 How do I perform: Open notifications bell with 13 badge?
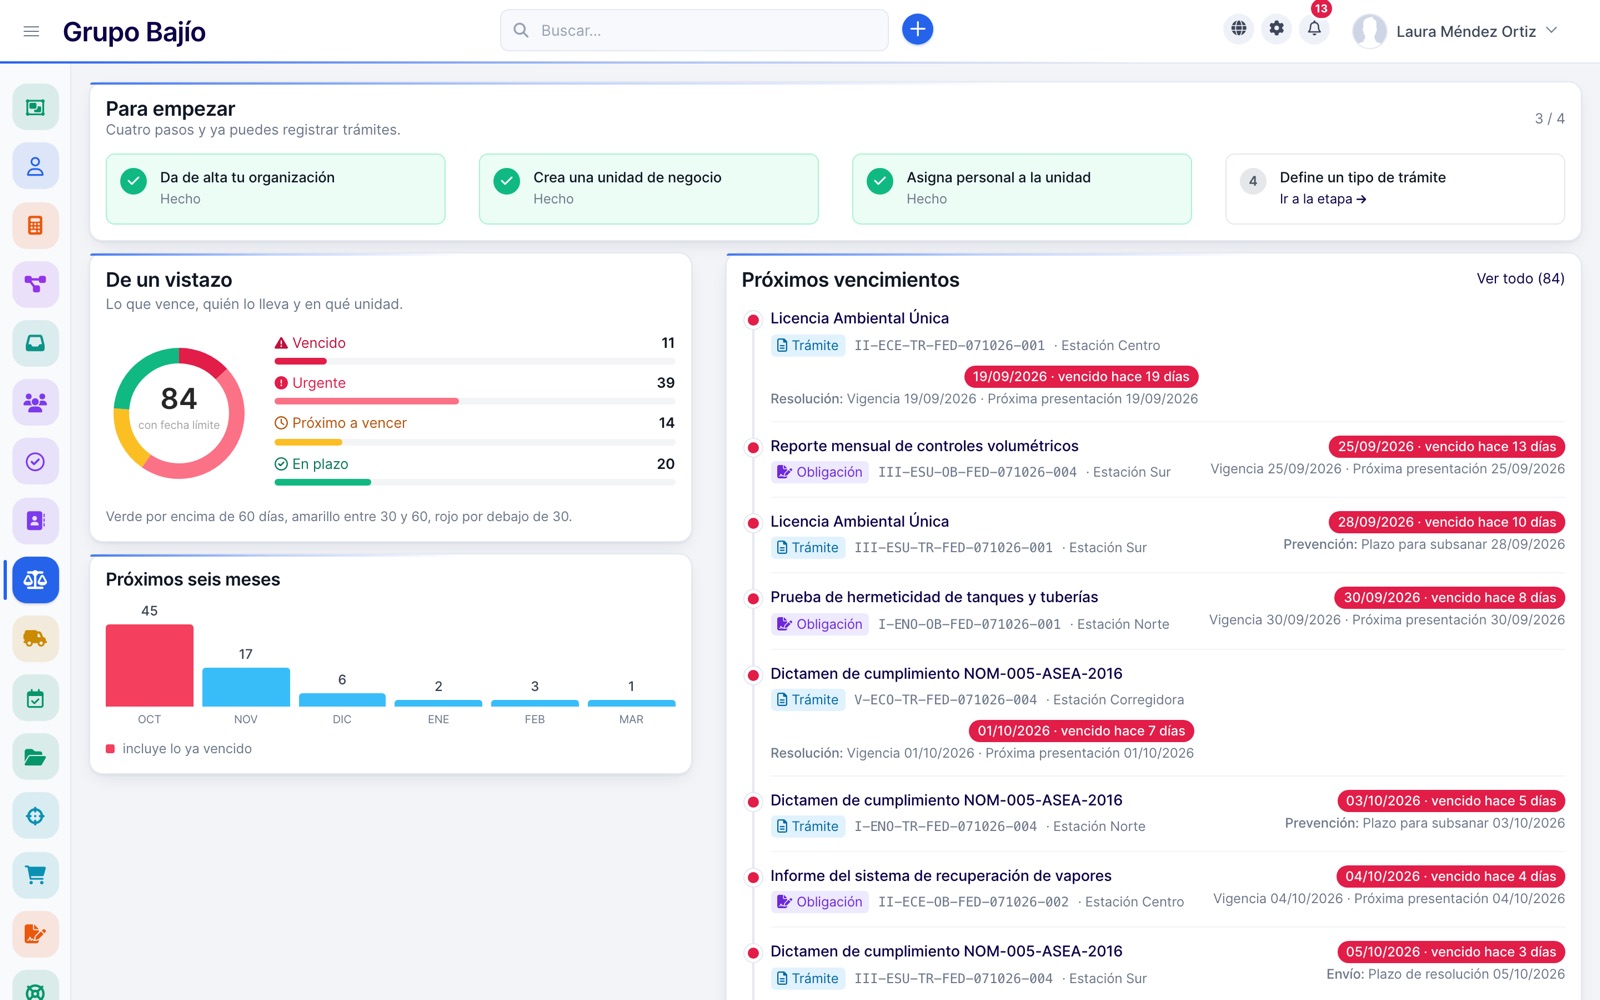[x=1314, y=29]
